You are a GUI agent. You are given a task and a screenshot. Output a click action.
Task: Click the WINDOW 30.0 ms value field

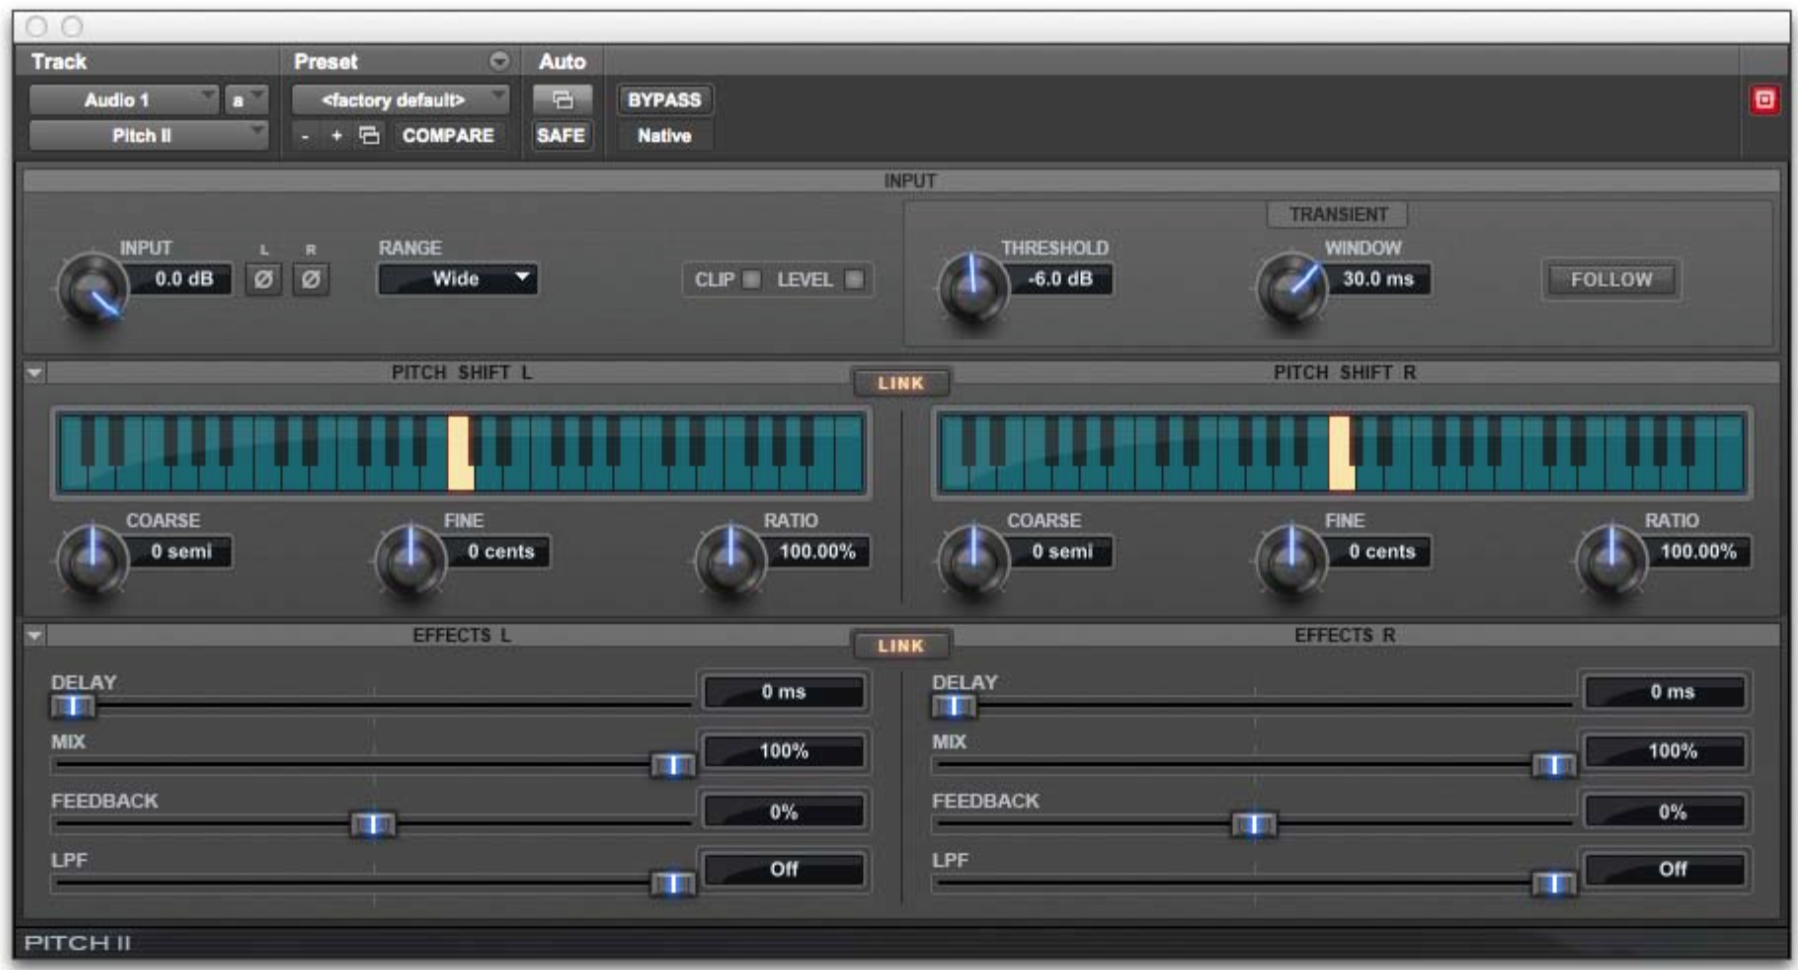(x=1378, y=279)
